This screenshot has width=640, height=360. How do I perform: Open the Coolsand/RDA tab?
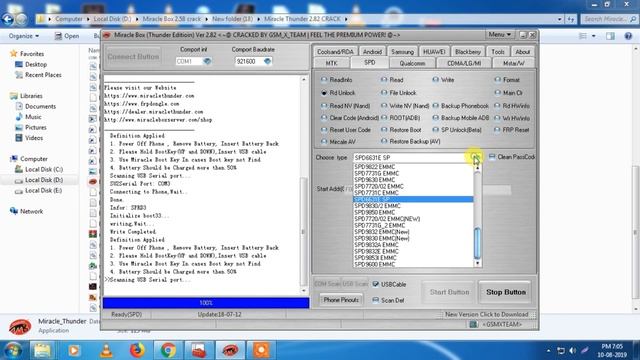tap(335, 52)
